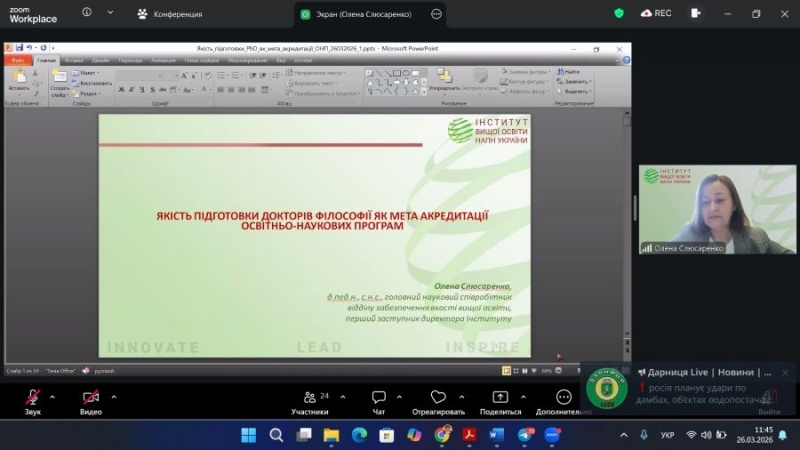
Task: Click the green encryption shield icon
Action: 619,14
